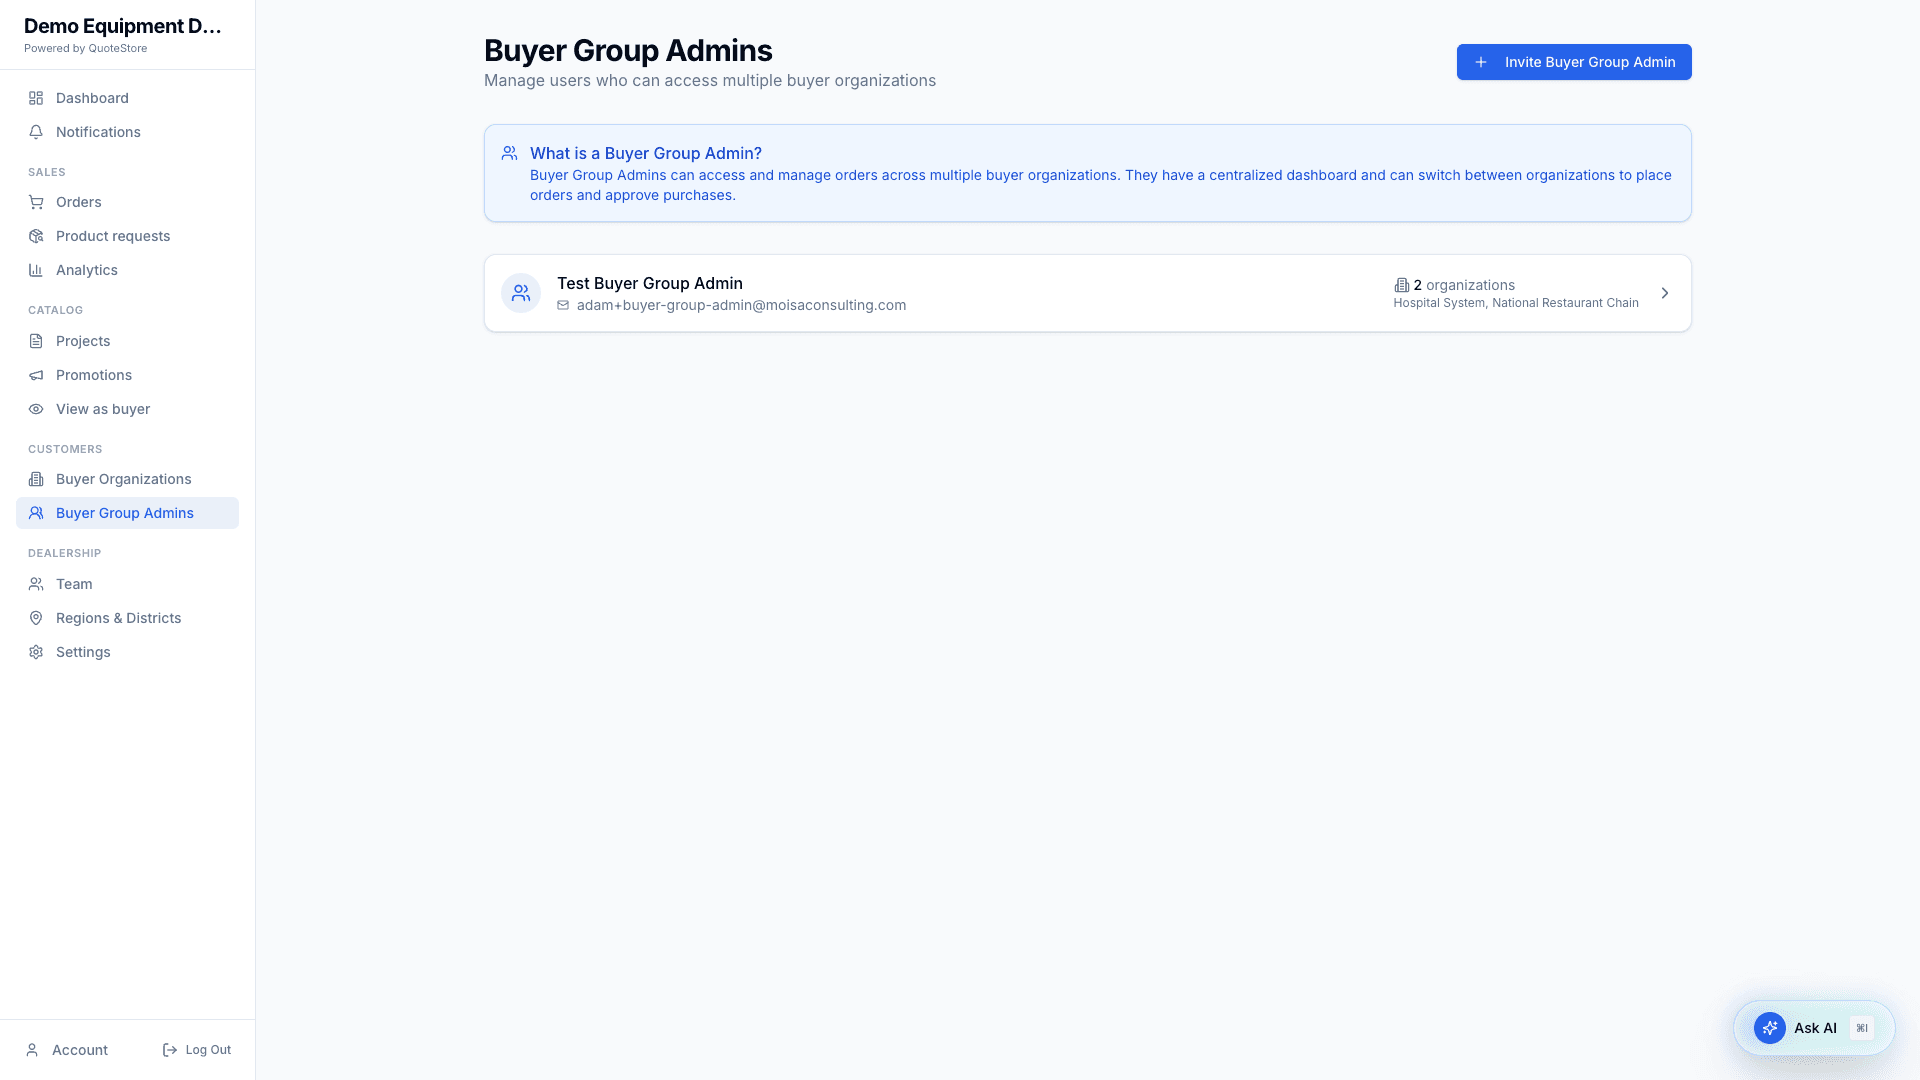
Task: Click the What is a Buyer Group Admin? heading
Action: click(646, 153)
